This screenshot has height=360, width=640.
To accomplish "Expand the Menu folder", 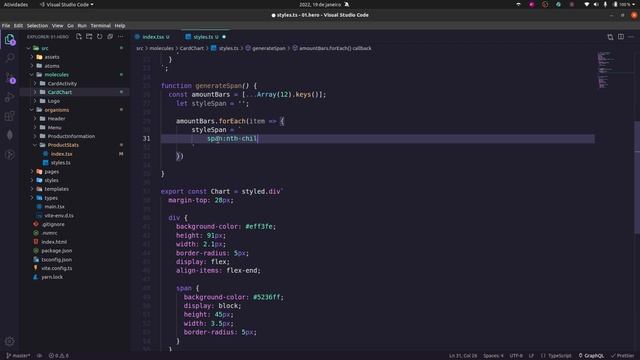I will click(x=54, y=127).
